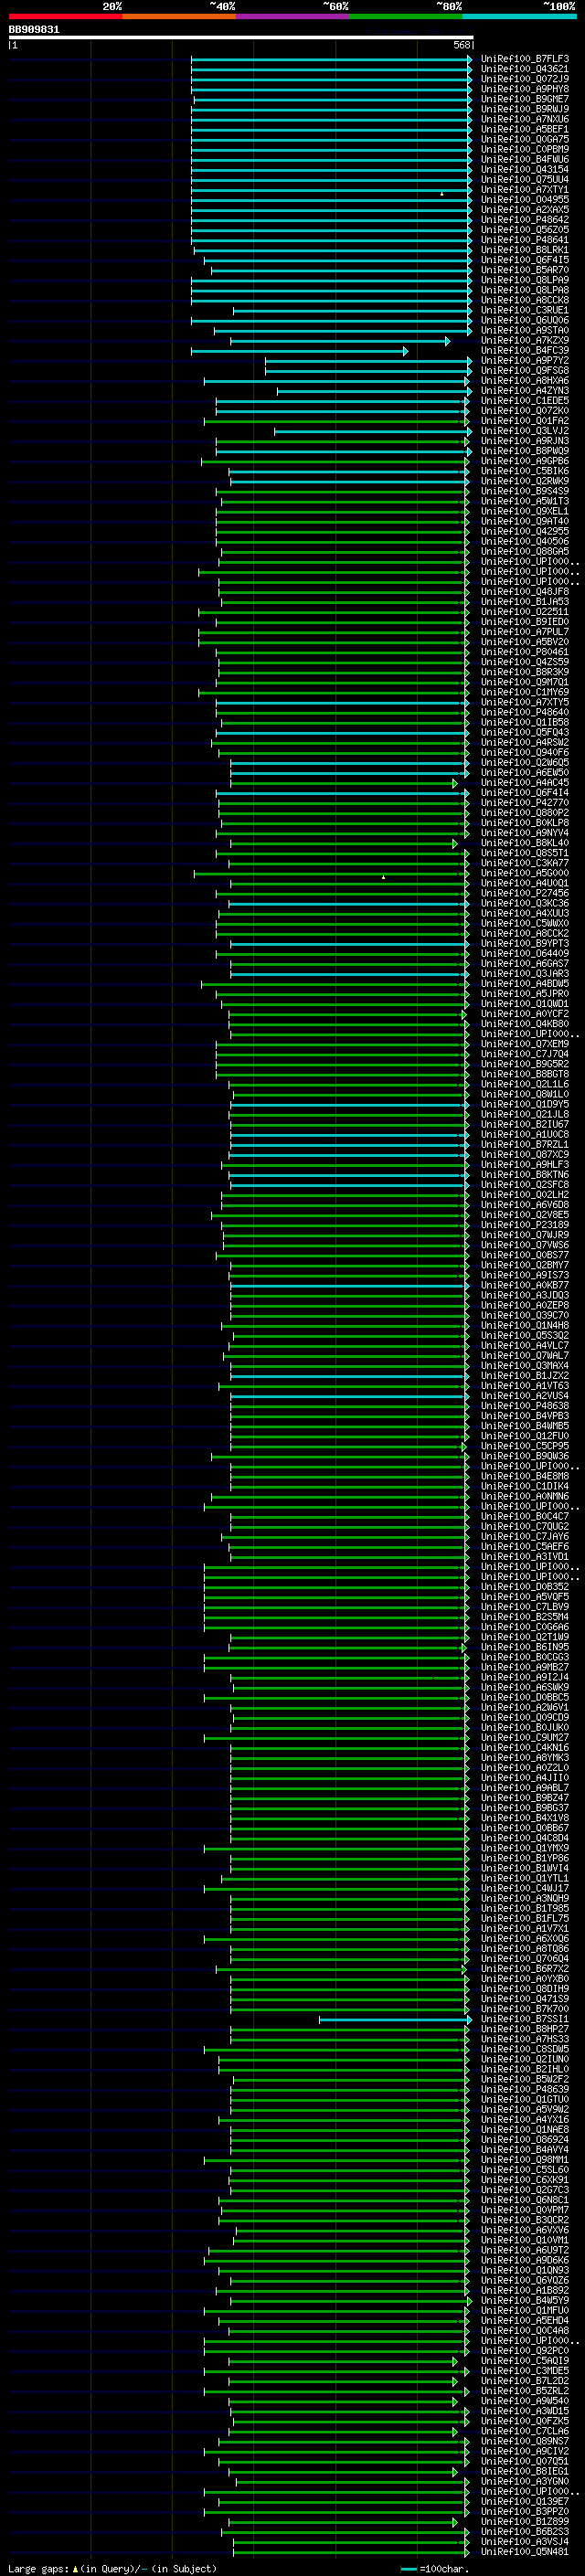Screen dimensions: 585x2576
Task: Click the green ~80% identity legend segment
Action: tap(406, 16)
